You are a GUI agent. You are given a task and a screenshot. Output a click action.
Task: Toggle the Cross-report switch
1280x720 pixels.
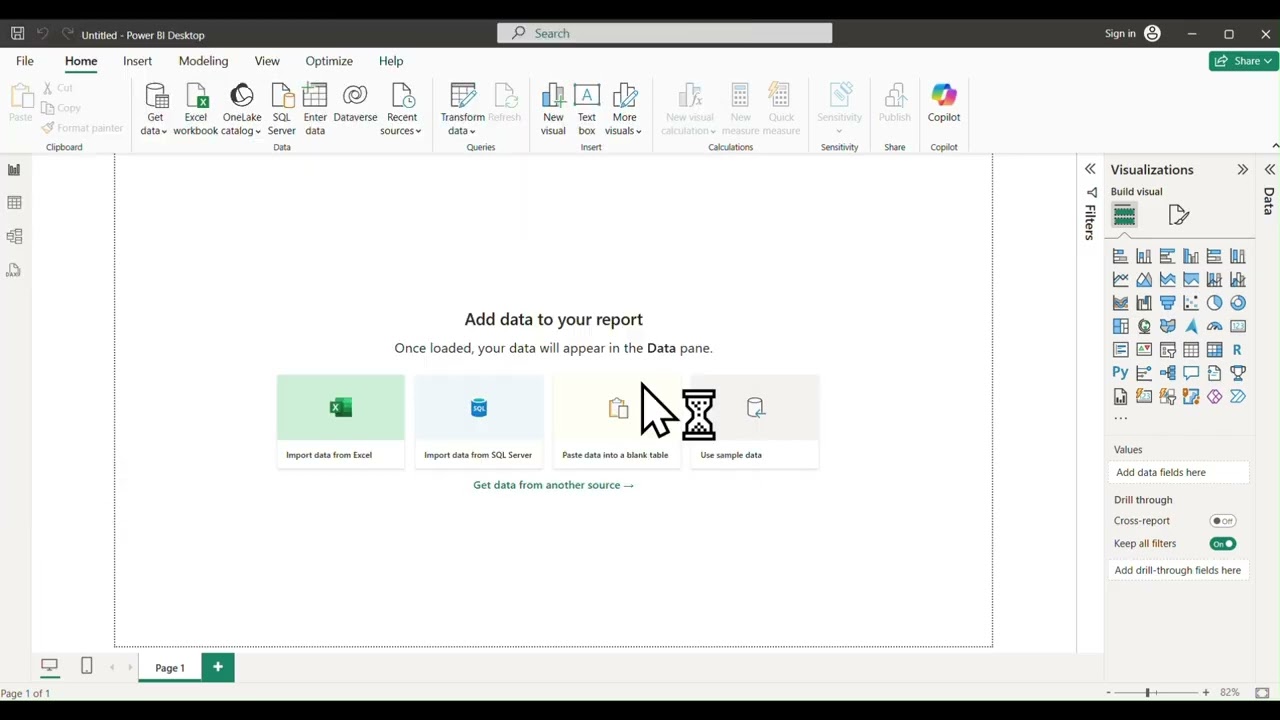[1223, 521]
